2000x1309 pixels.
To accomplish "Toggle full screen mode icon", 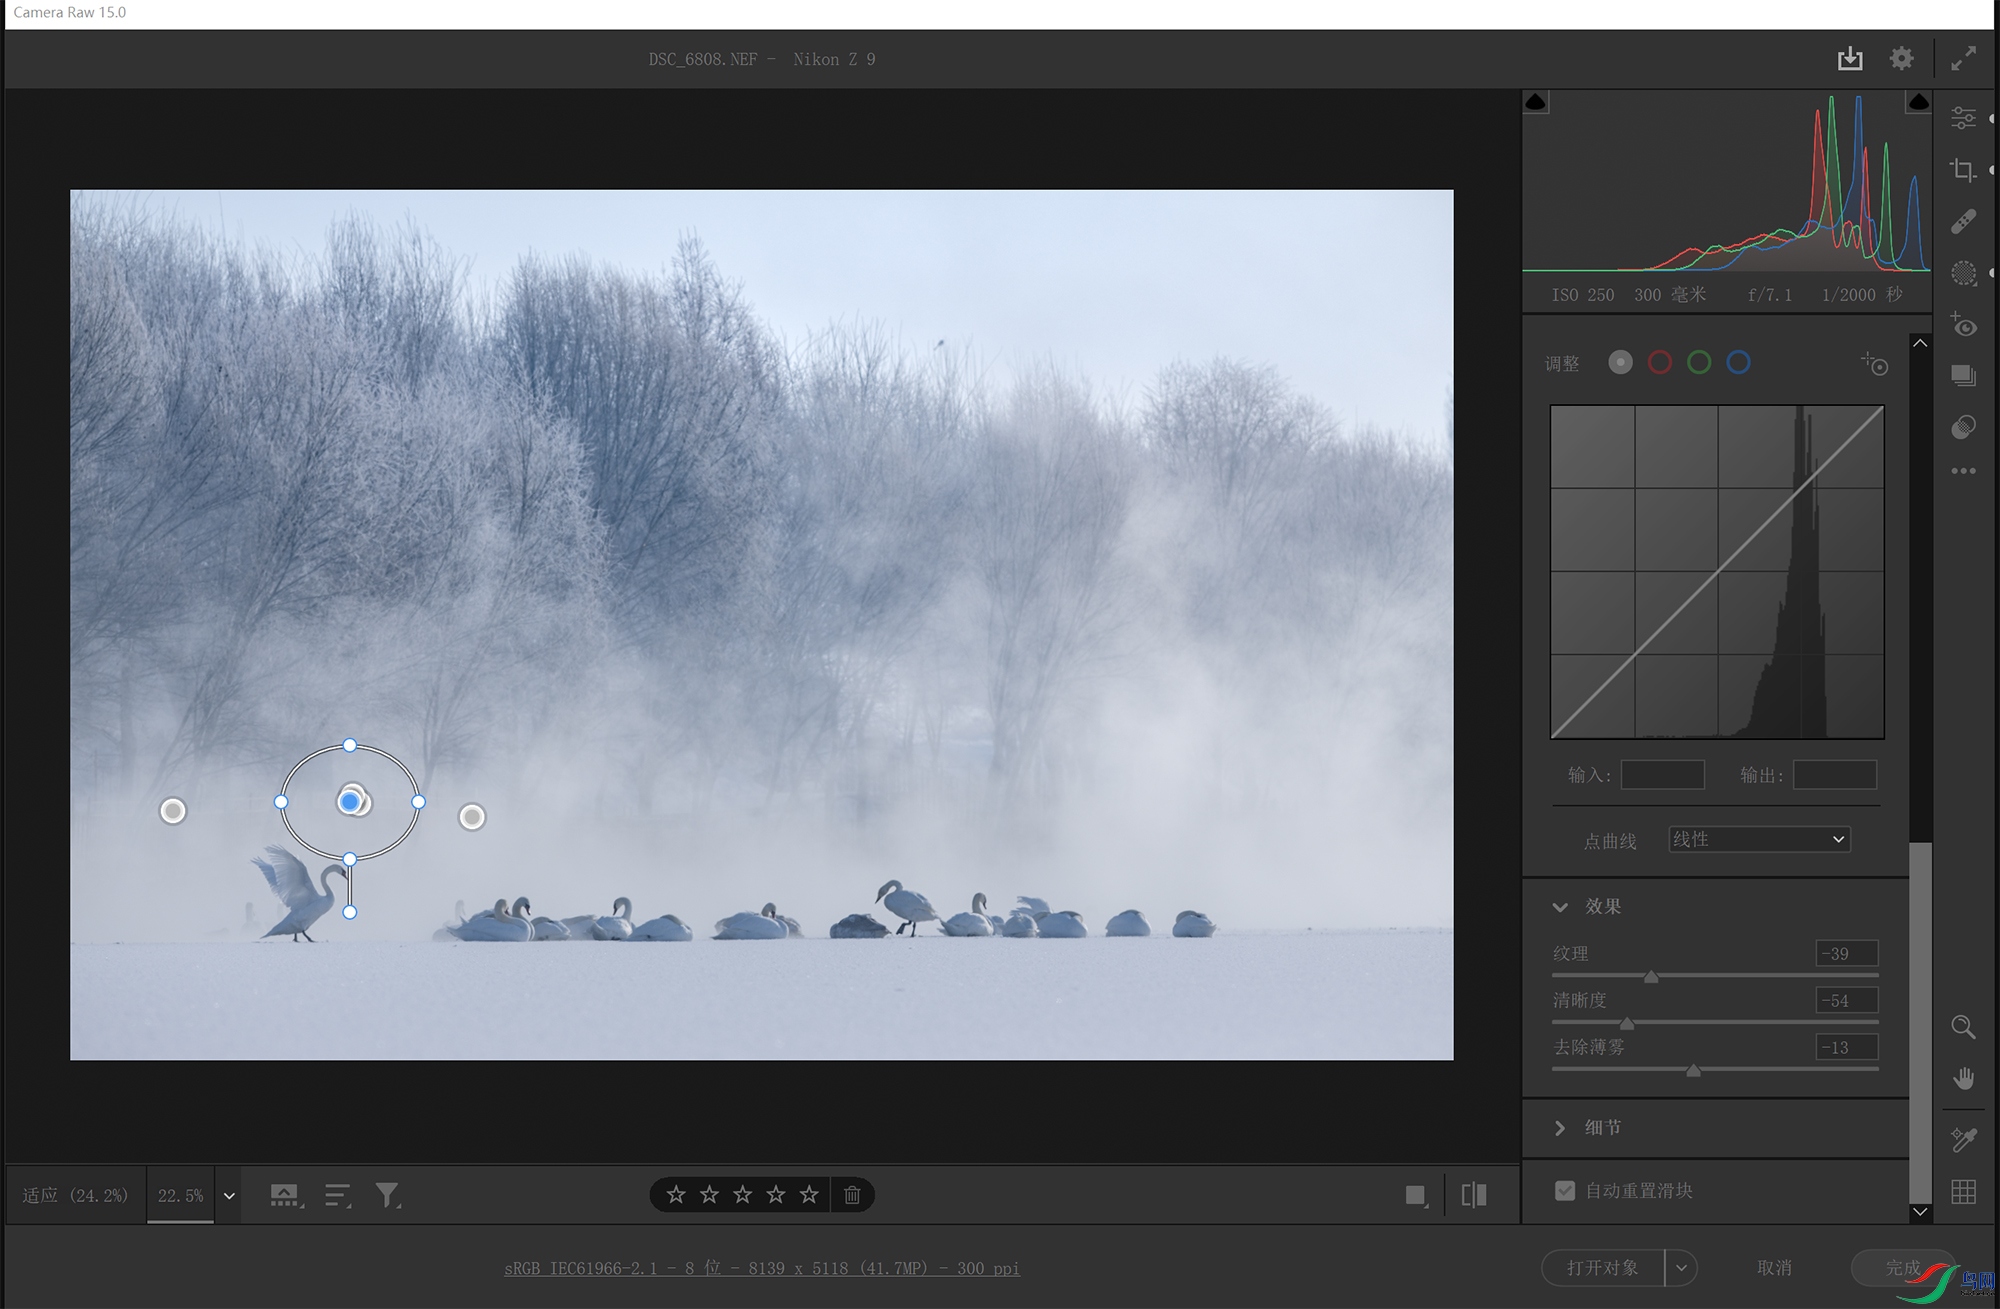I will 1963,59.
